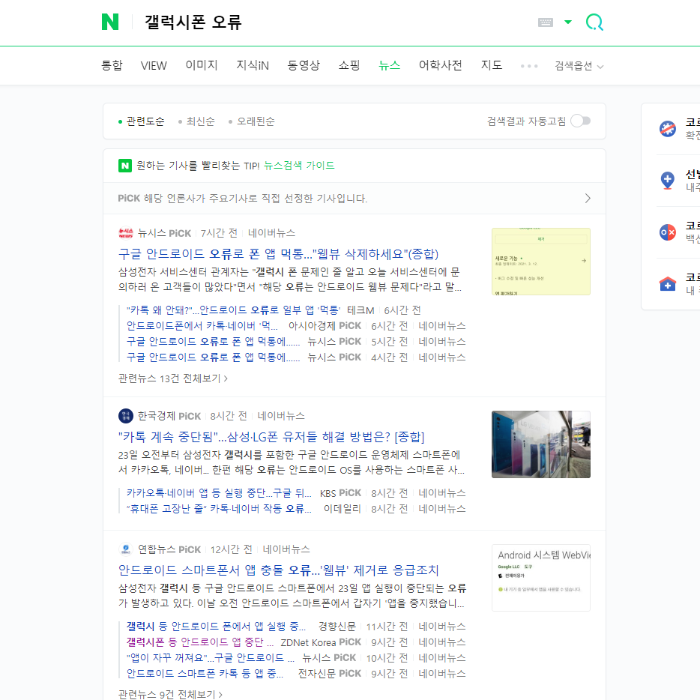The height and width of the screenshot is (700, 700).
Task: Click the sidebar OX quiz icon
Action: pos(667,232)
